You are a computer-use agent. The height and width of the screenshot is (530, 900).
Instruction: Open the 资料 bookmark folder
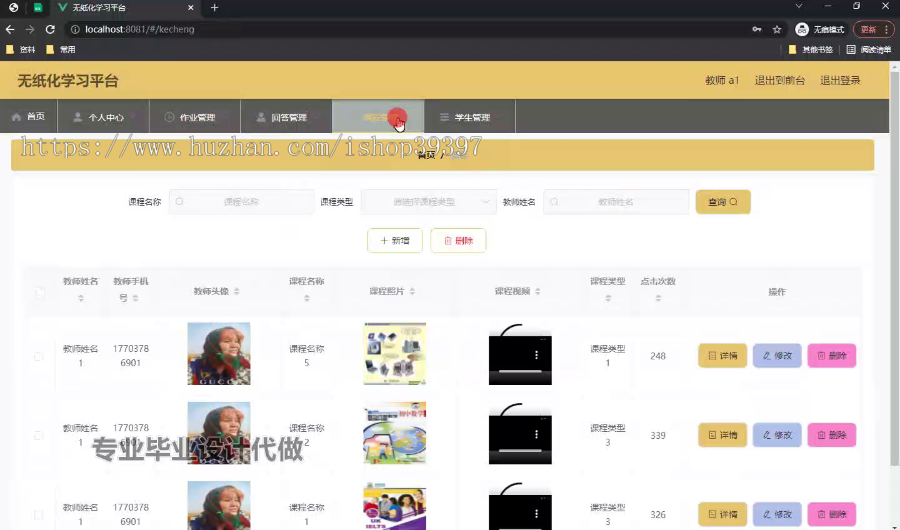(x=21, y=49)
